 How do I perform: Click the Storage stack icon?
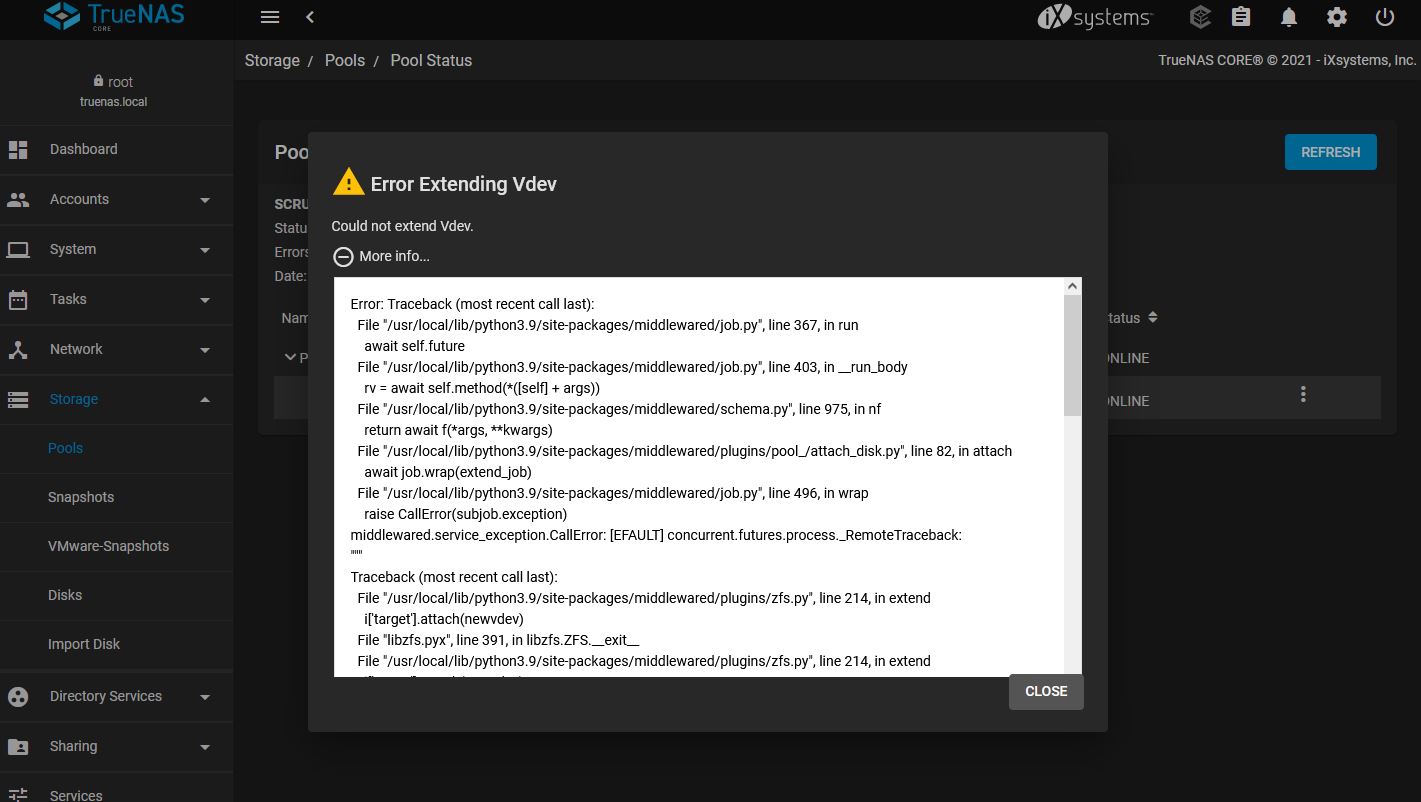[x=18, y=399]
